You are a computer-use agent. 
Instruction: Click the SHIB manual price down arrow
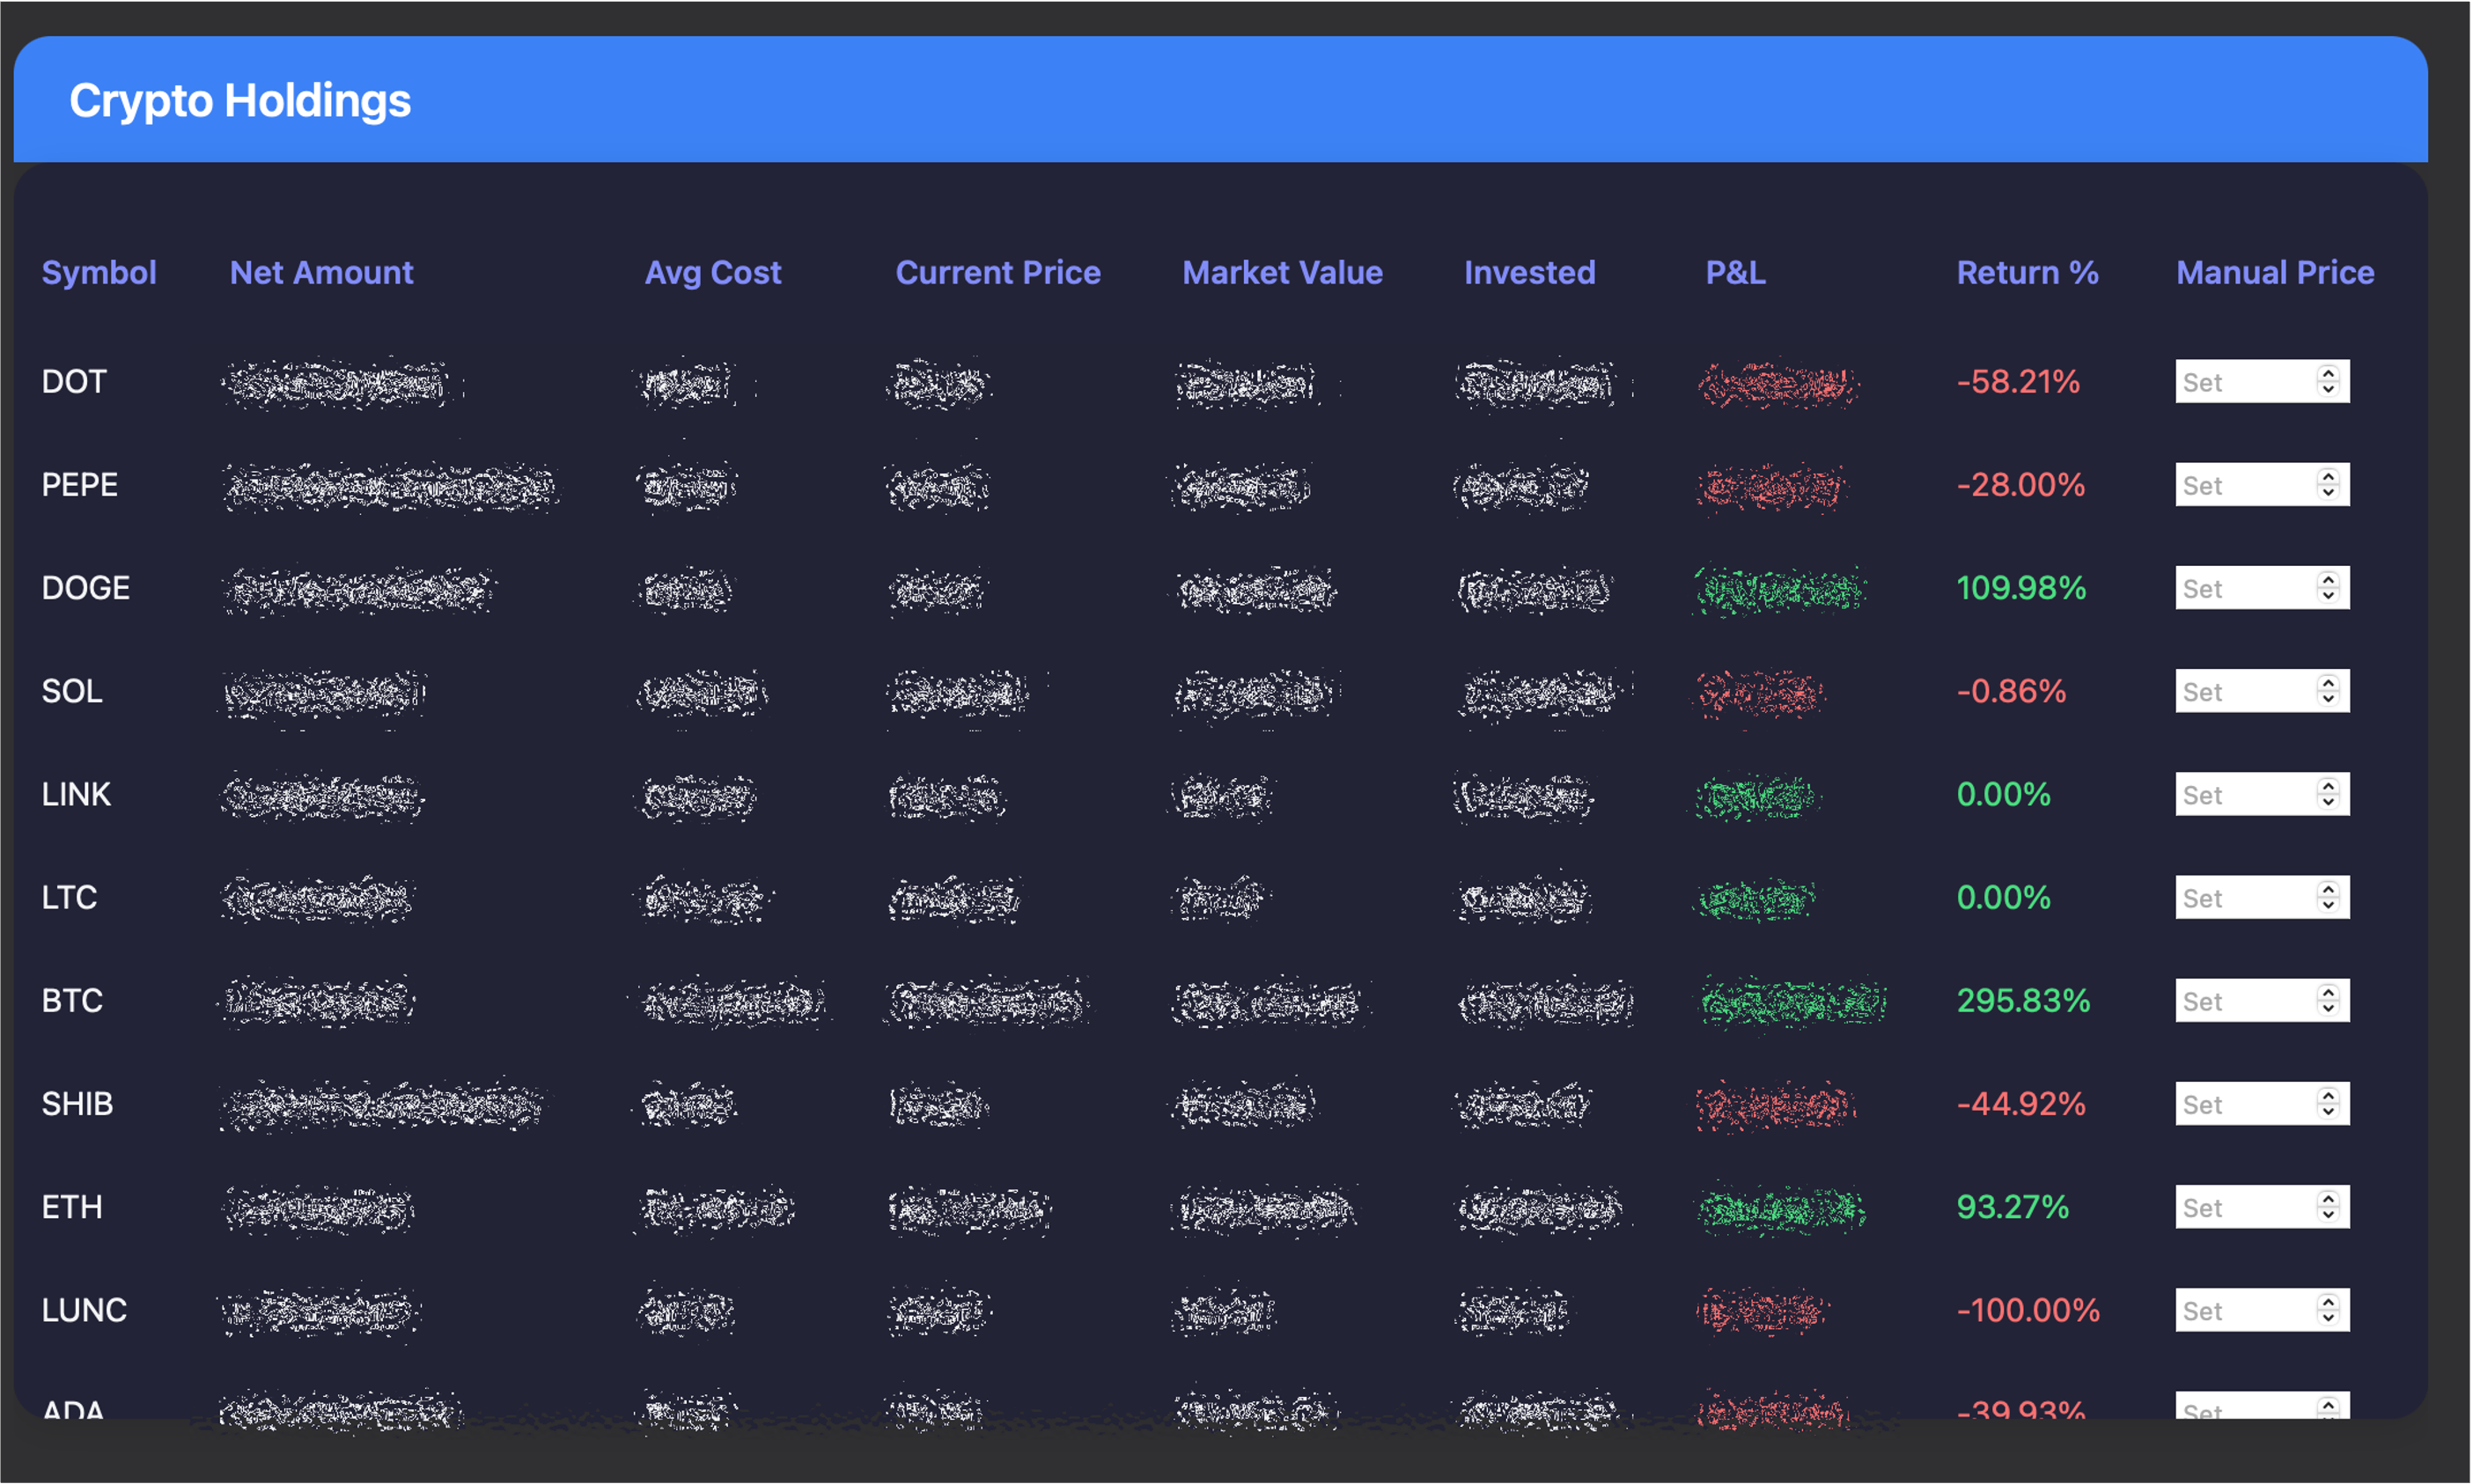2328,1111
